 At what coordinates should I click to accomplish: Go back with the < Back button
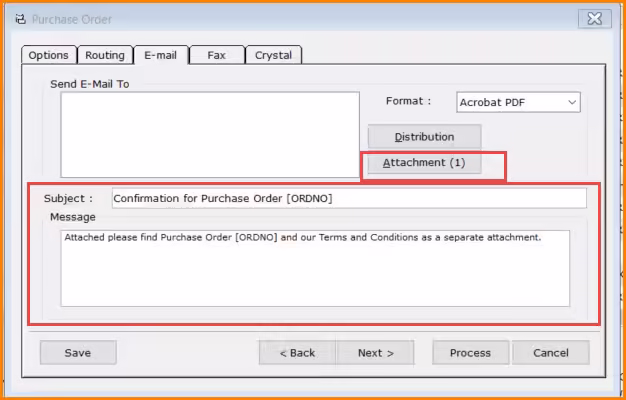click(297, 352)
